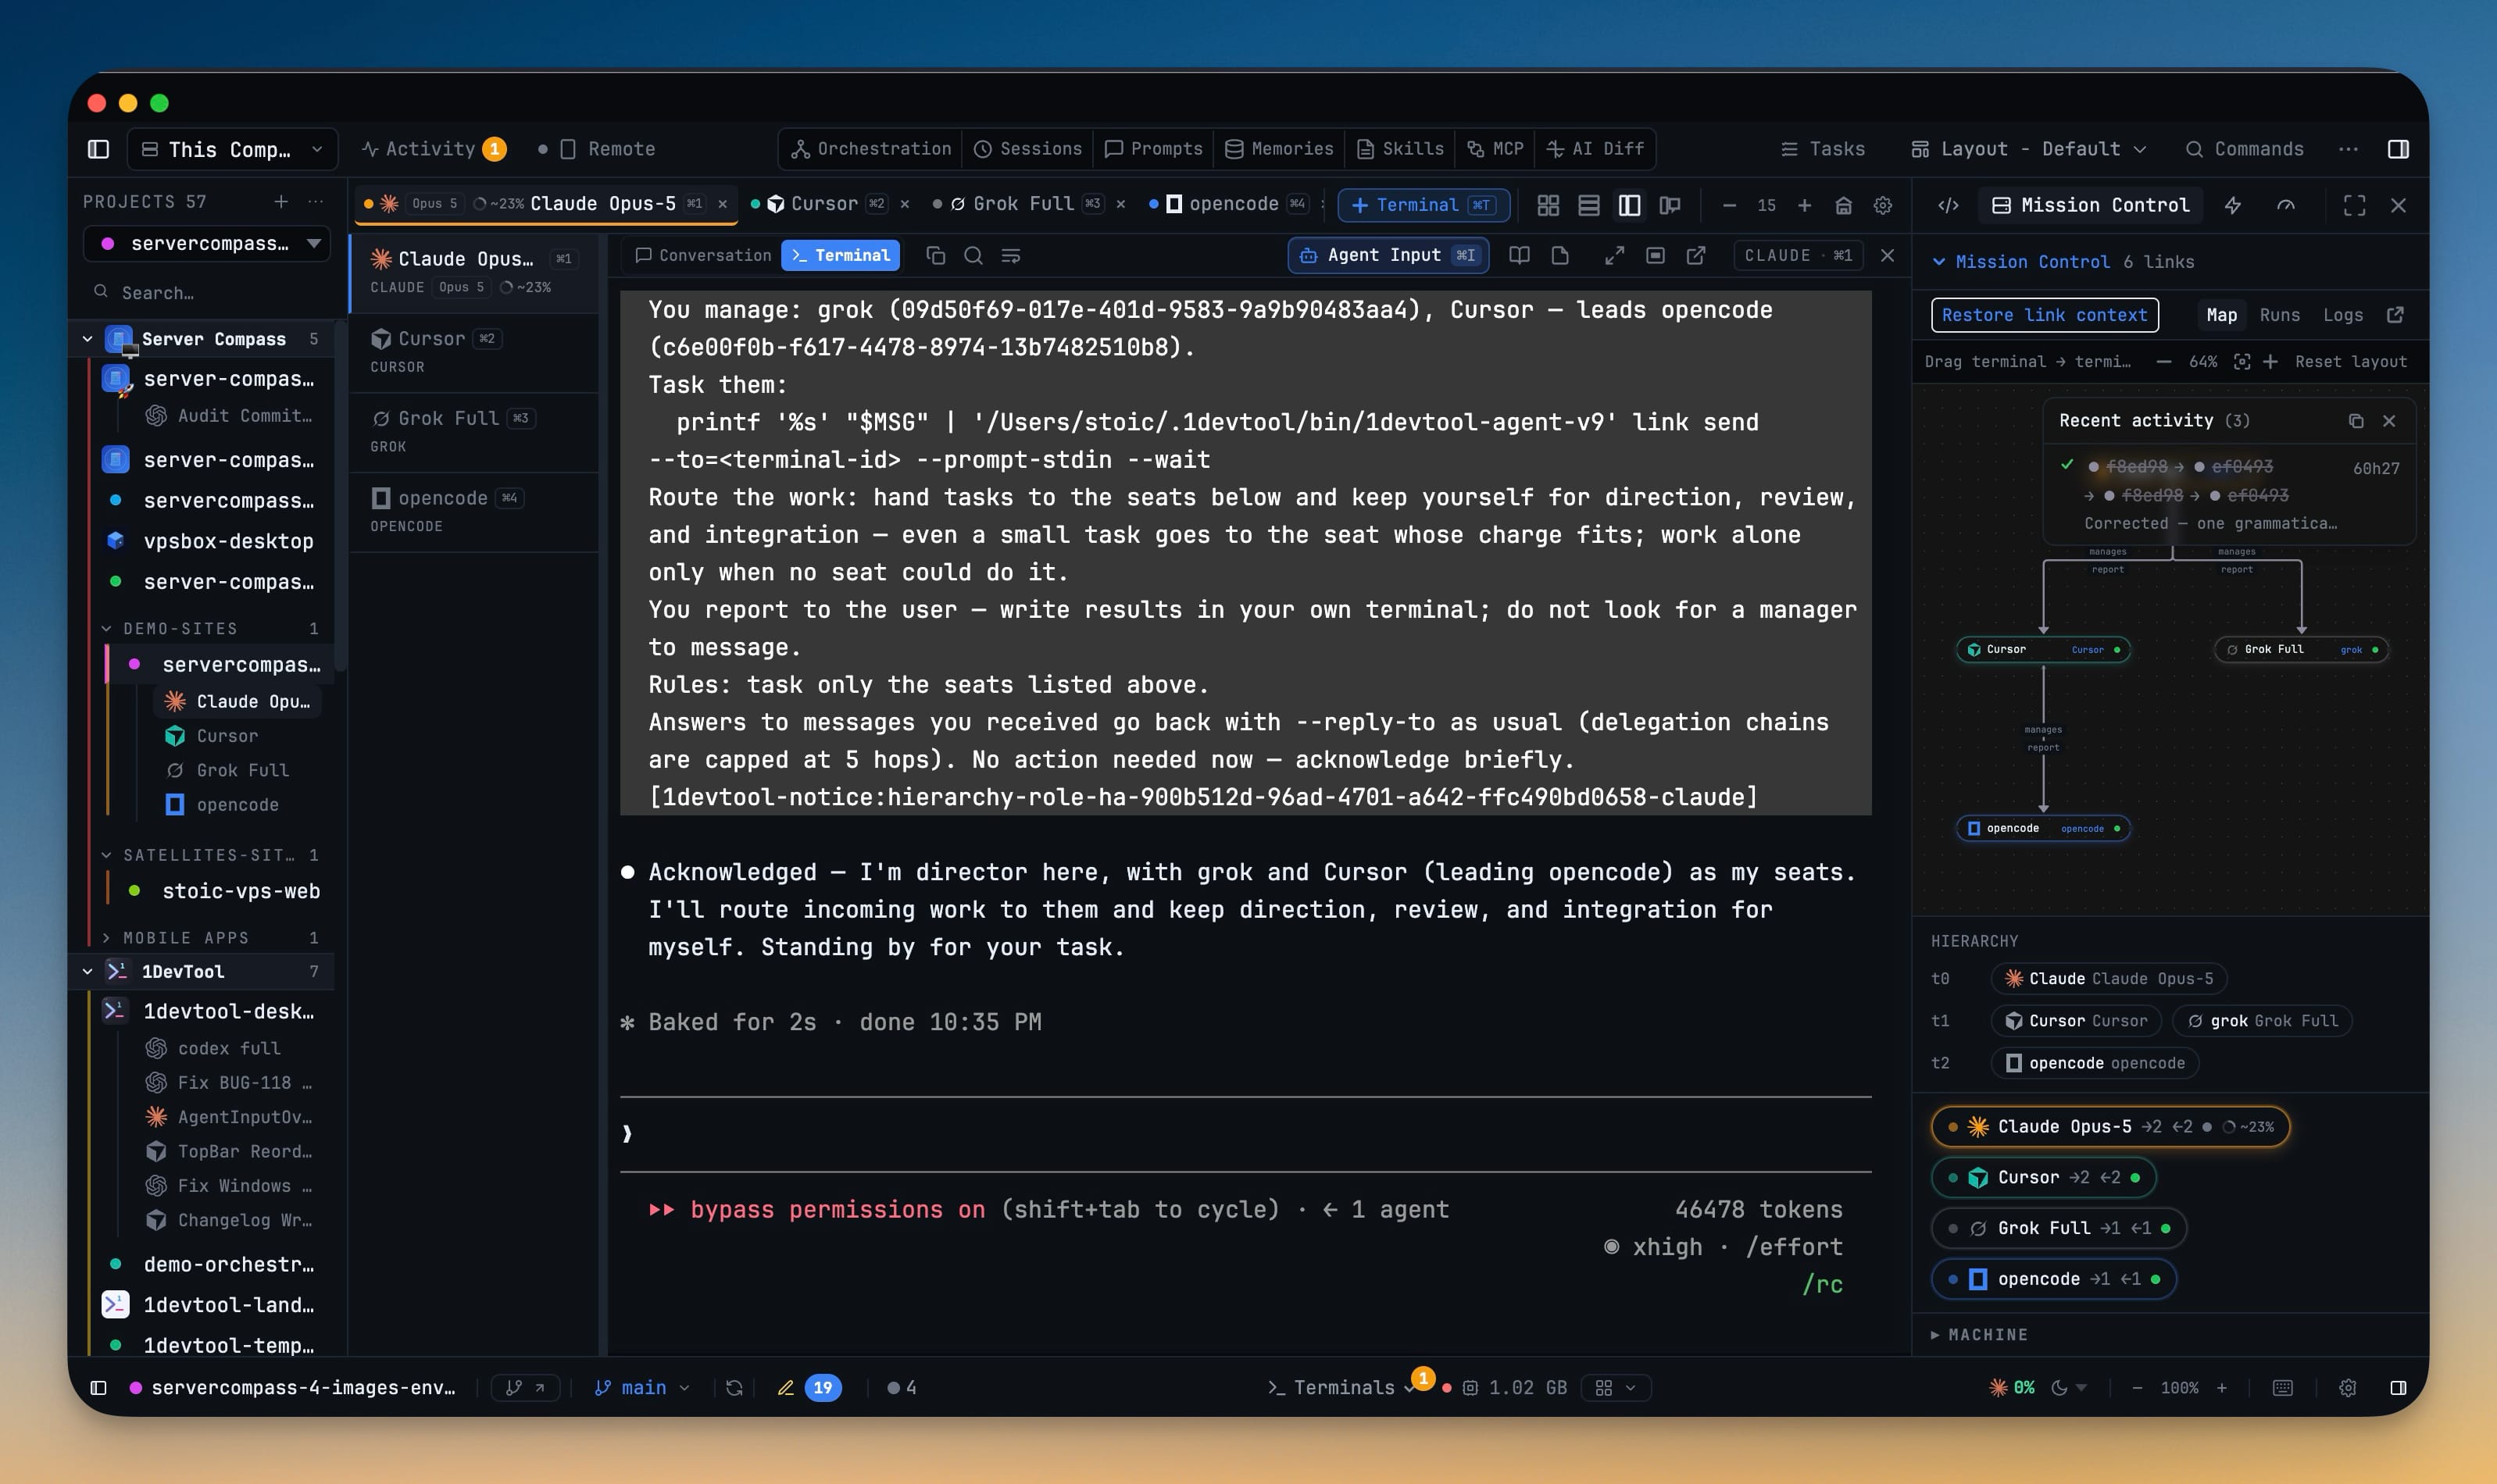Click the copy icon in terminal toolbar
Image resolution: width=2497 pixels, height=1484 pixels.
pos(936,255)
